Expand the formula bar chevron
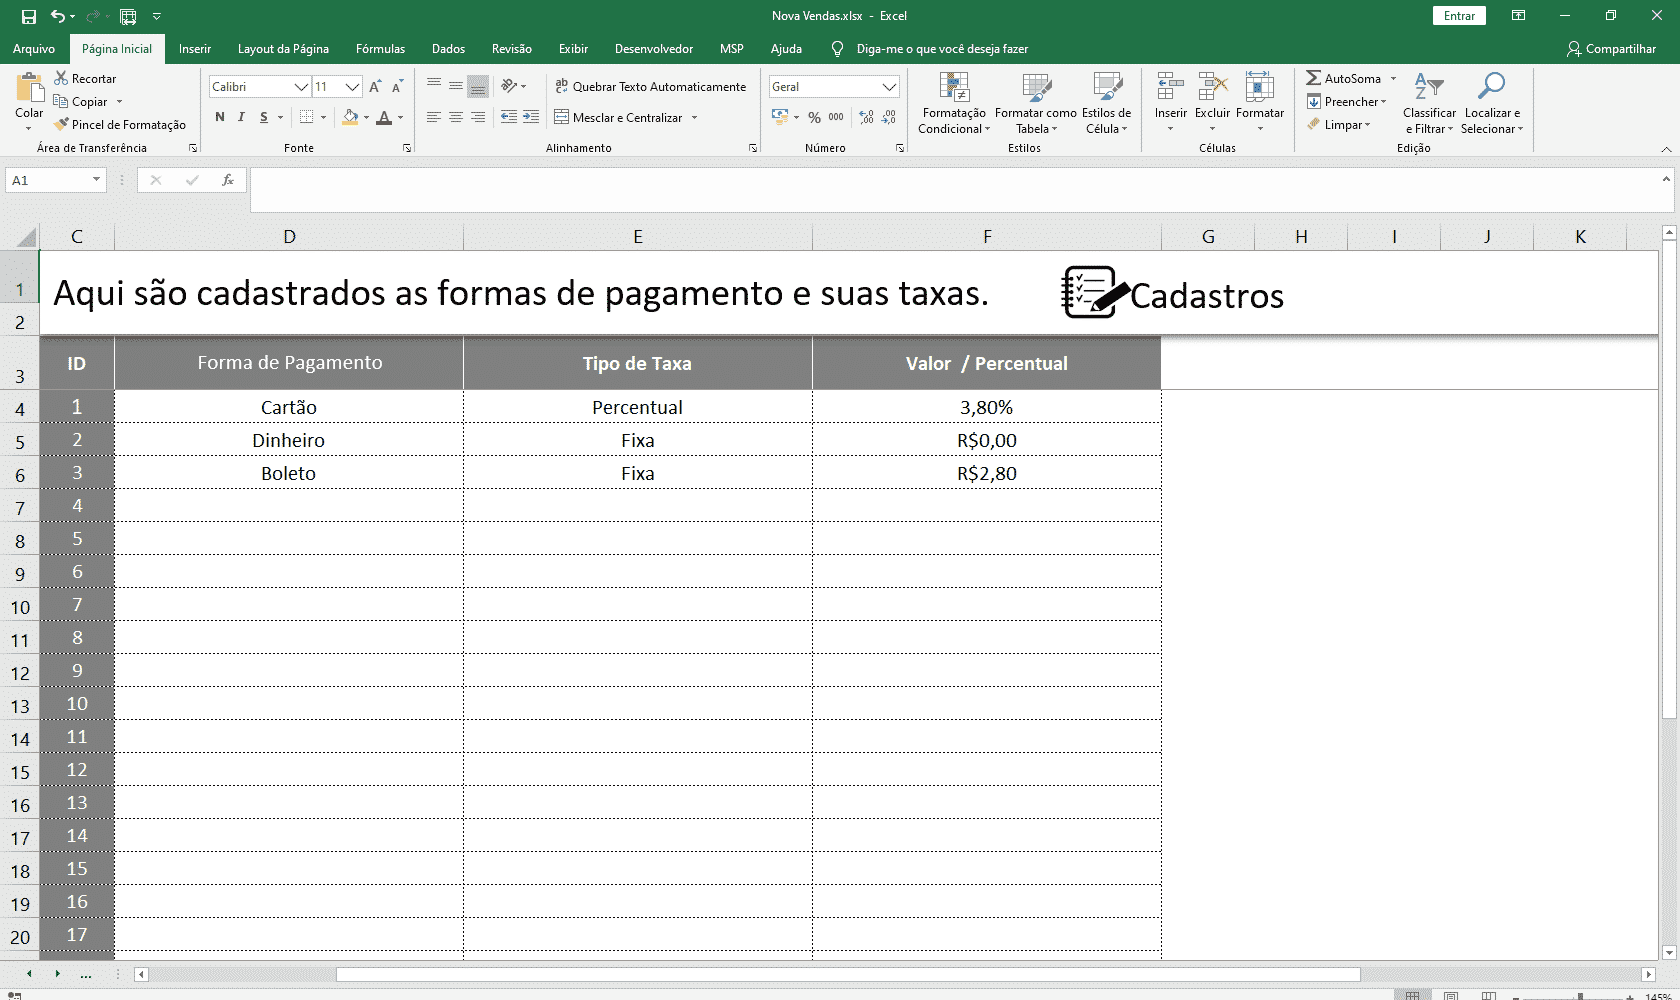1680x1000 pixels. click(1666, 179)
